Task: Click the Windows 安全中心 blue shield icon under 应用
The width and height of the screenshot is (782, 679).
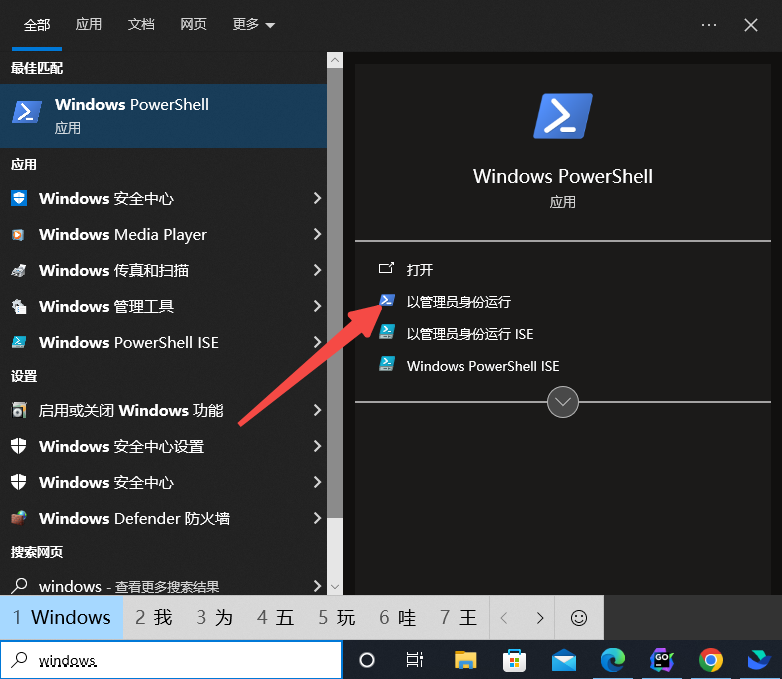Action: coord(19,198)
